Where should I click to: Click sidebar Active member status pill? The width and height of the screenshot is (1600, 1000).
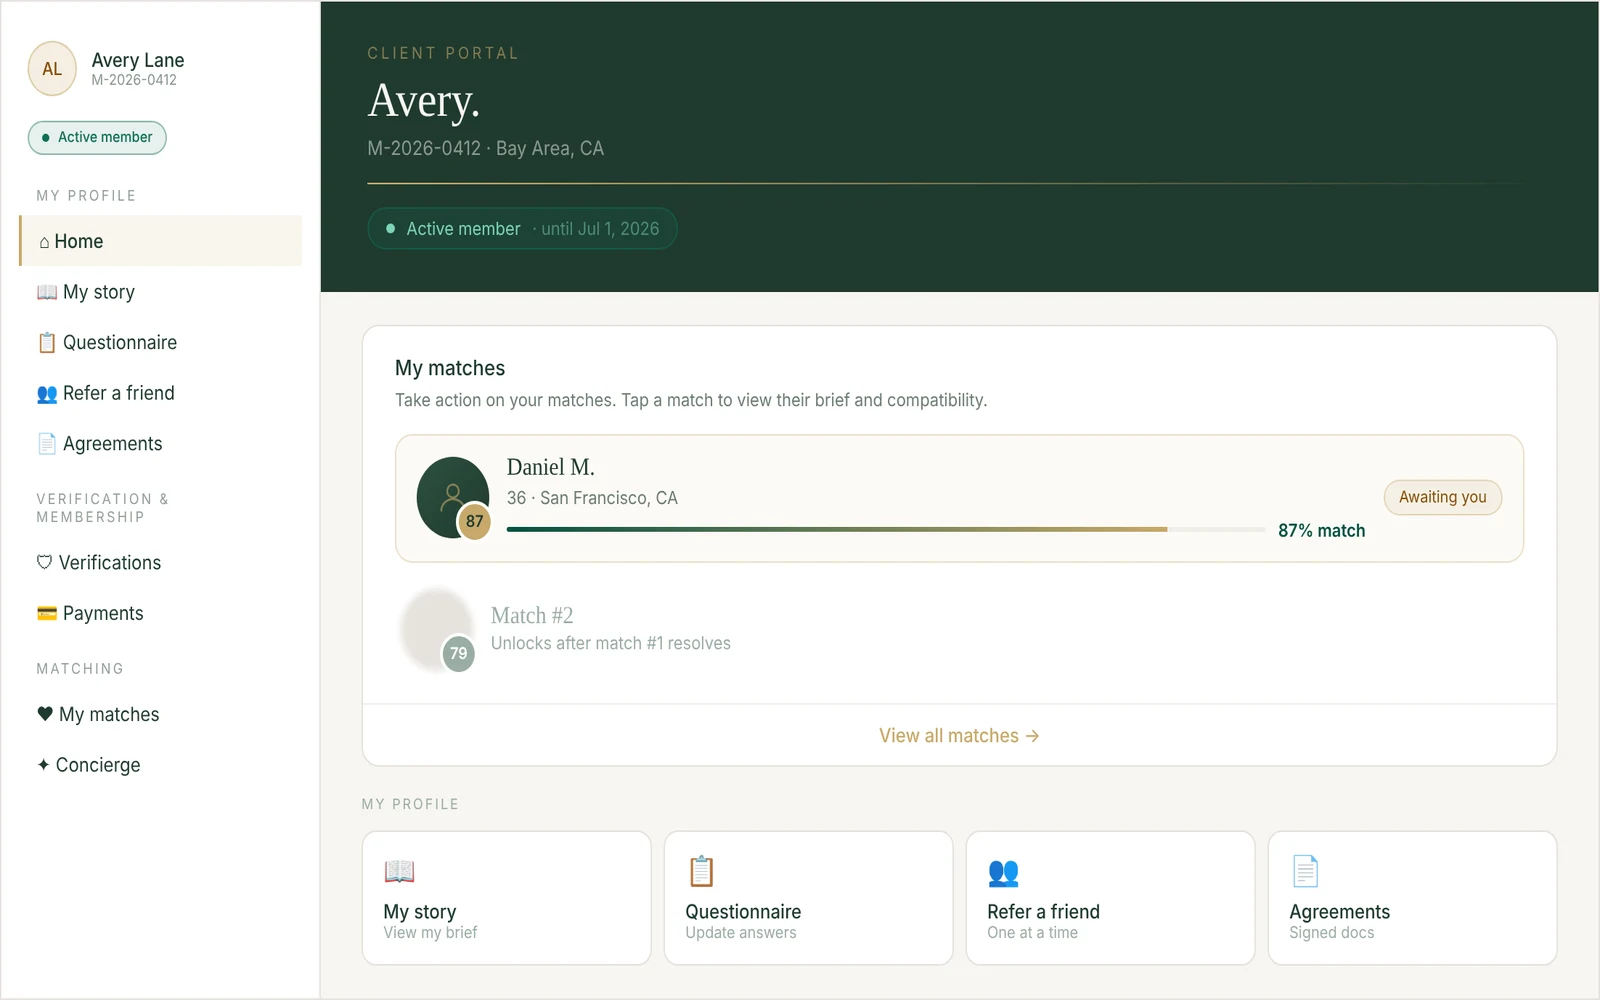click(97, 137)
